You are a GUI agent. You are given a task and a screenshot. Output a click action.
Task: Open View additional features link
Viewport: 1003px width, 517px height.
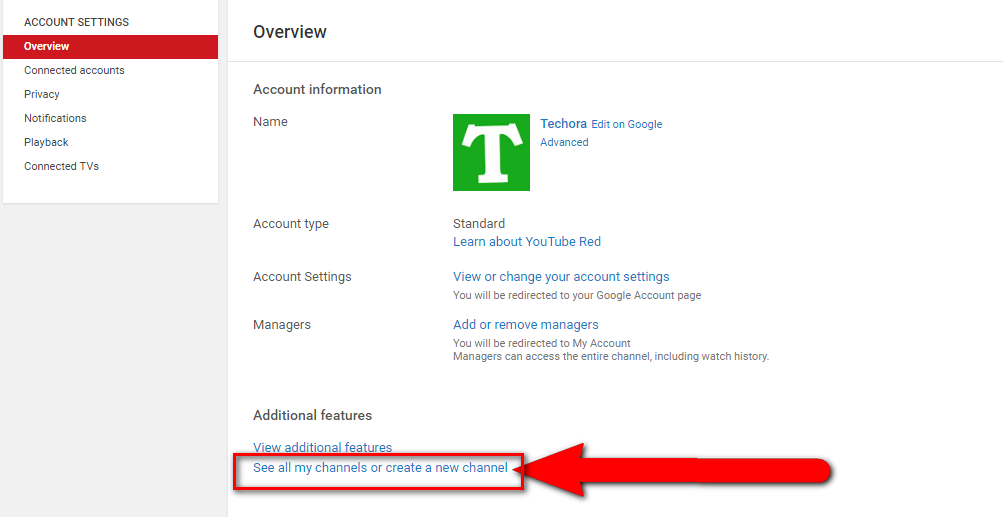coord(322,447)
